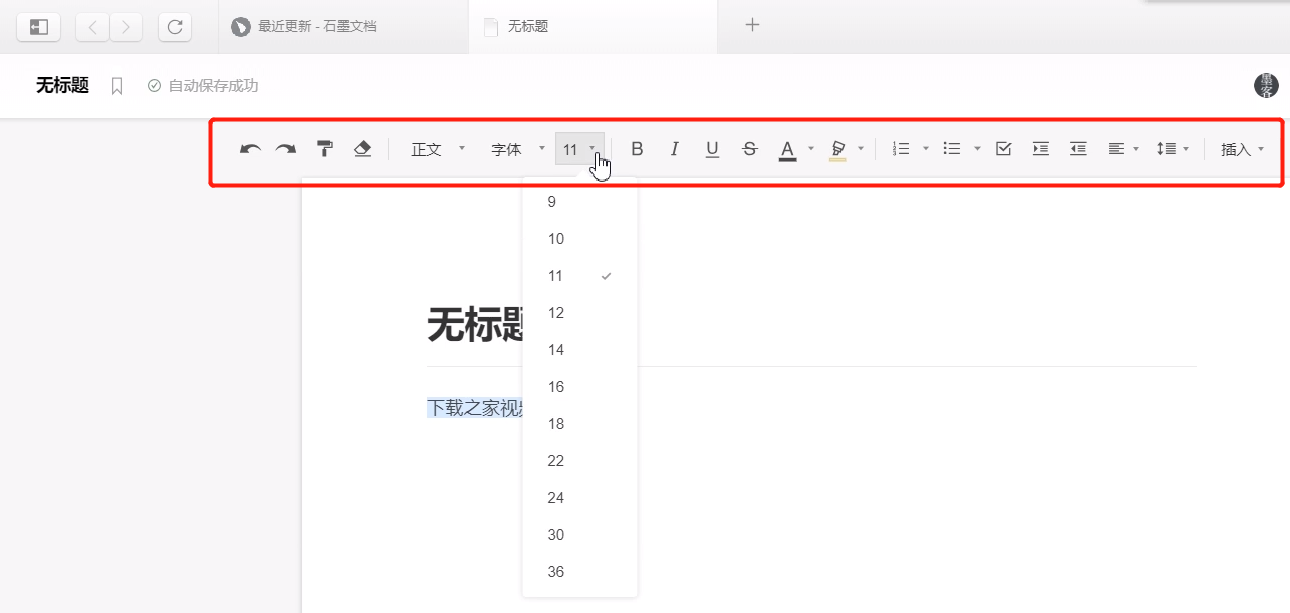Toggle underline formatting
Image resolution: width=1290 pixels, height=613 pixels.
tap(712, 148)
